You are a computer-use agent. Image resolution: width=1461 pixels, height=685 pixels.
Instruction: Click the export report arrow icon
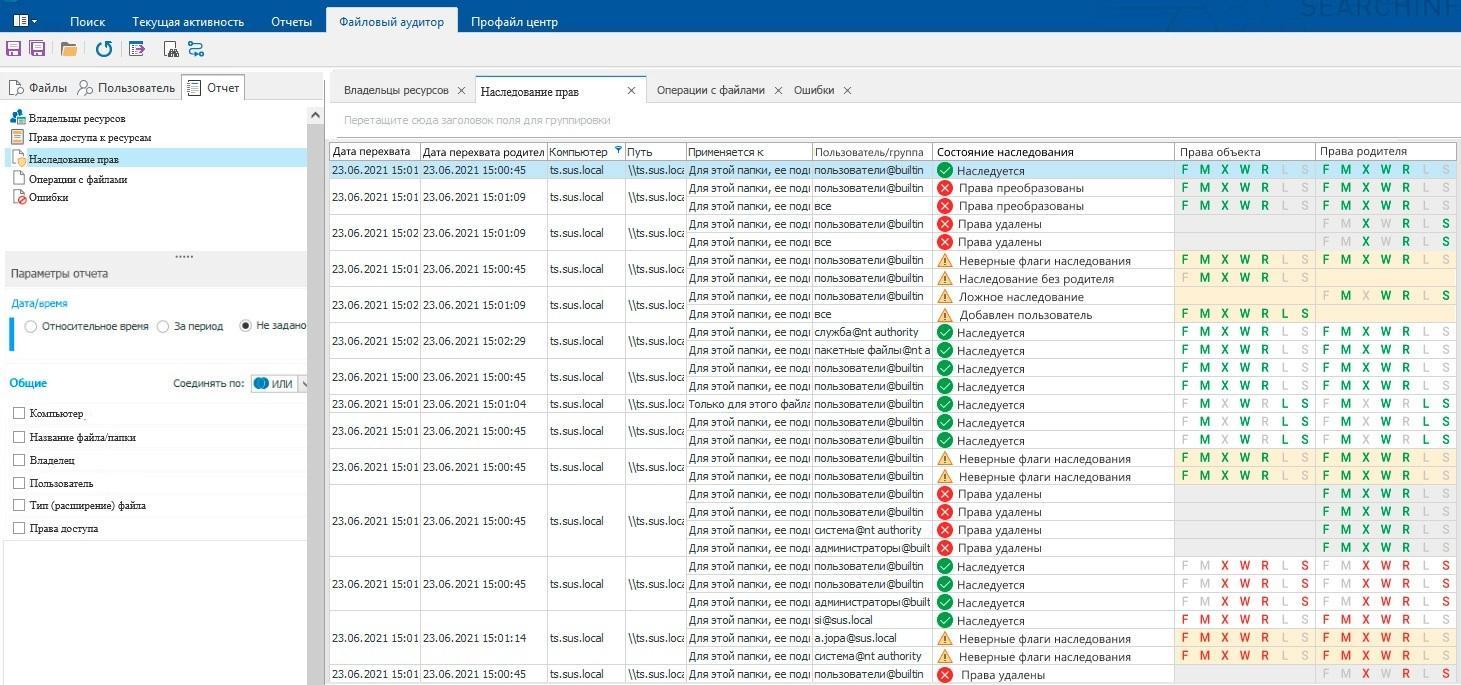click(x=137, y=49)
